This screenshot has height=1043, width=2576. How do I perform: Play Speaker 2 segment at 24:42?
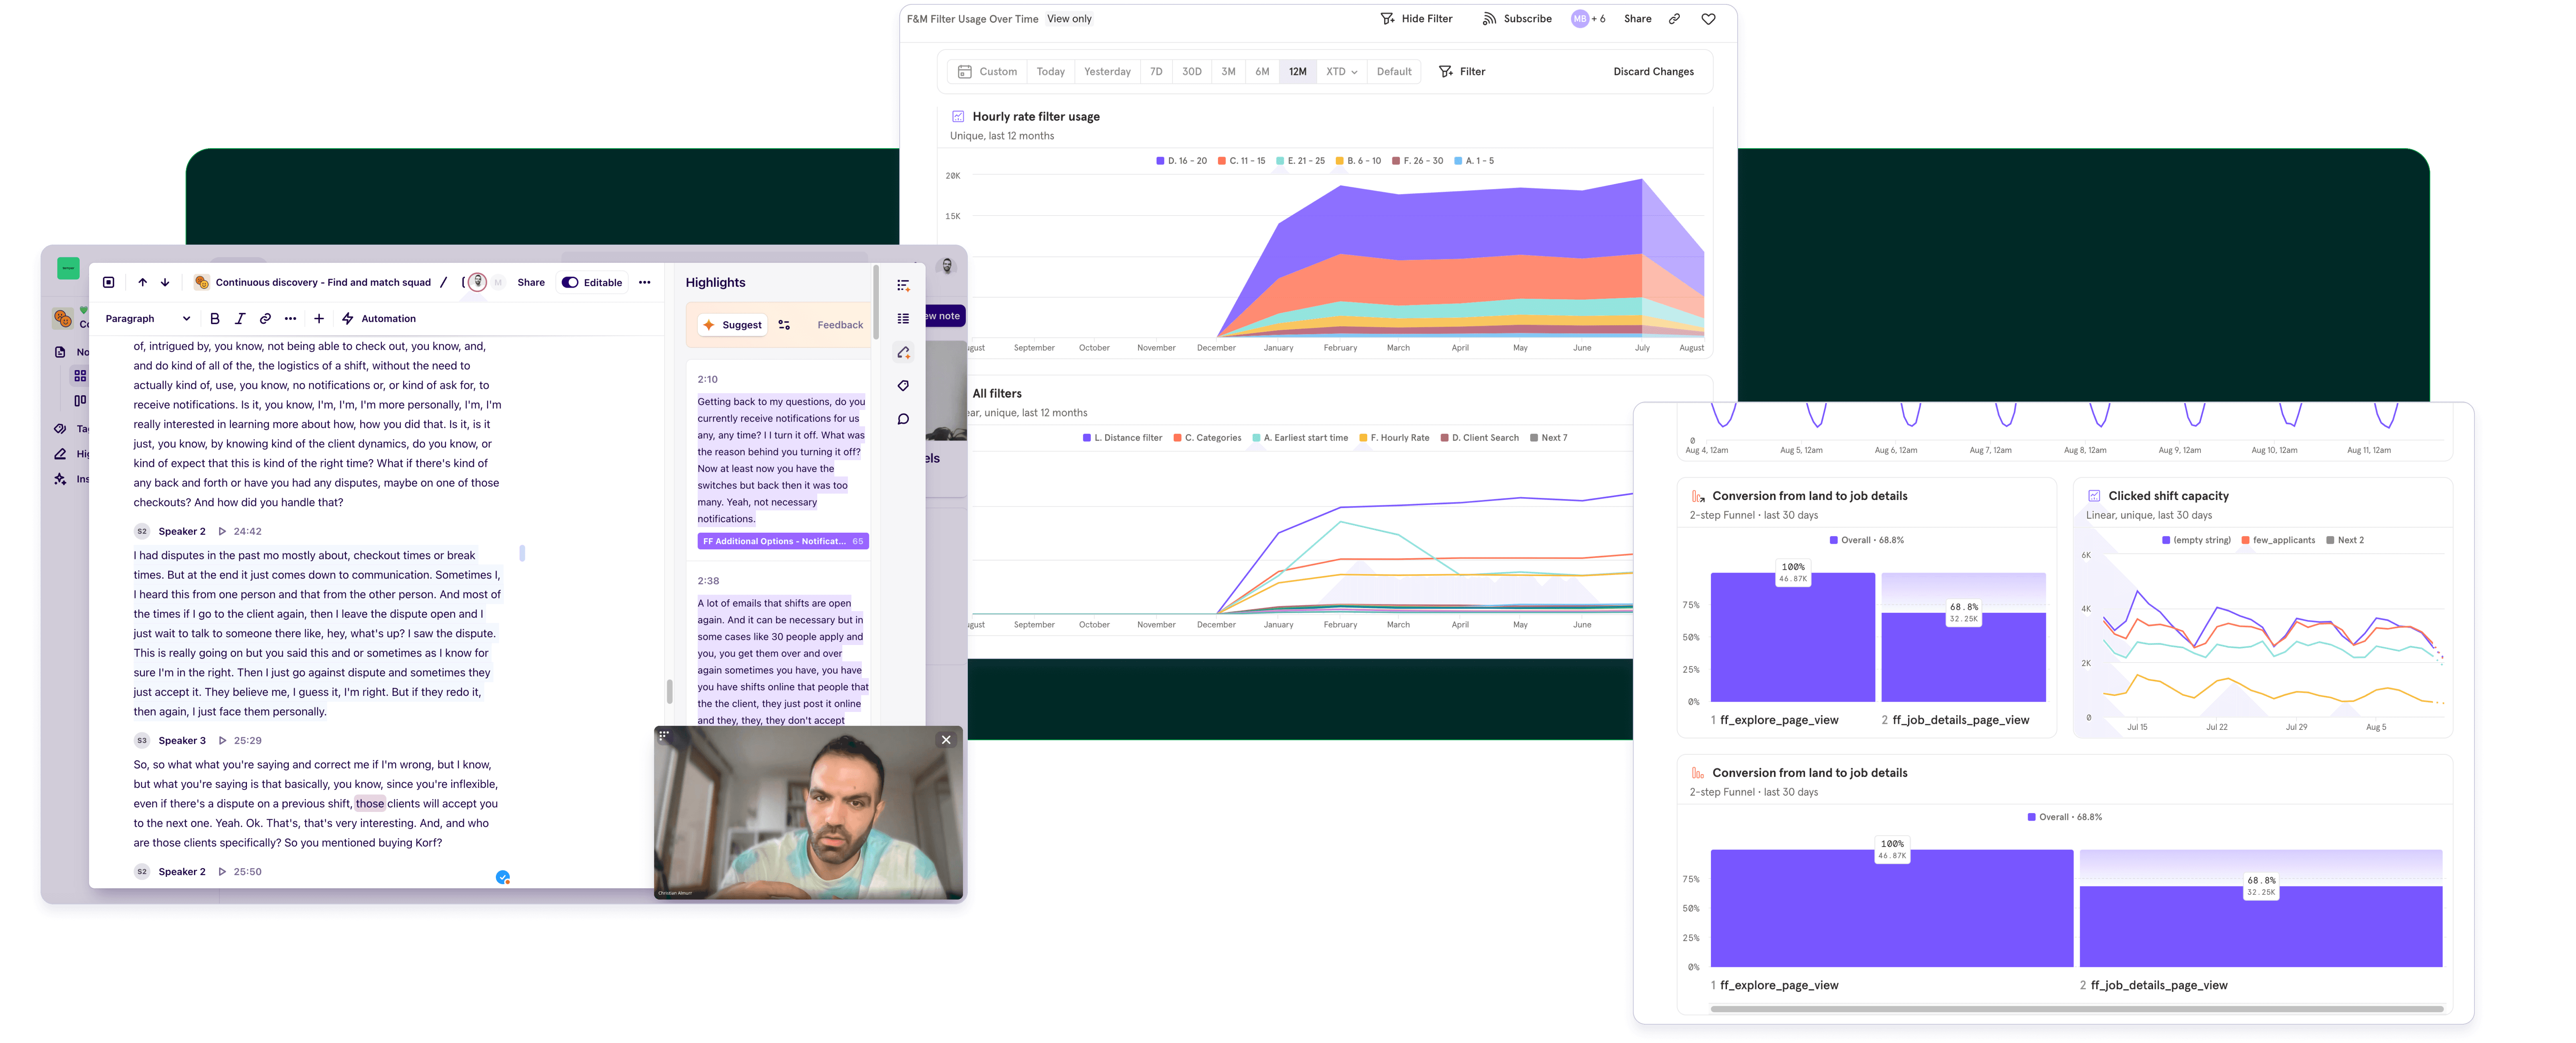(222, 532)
